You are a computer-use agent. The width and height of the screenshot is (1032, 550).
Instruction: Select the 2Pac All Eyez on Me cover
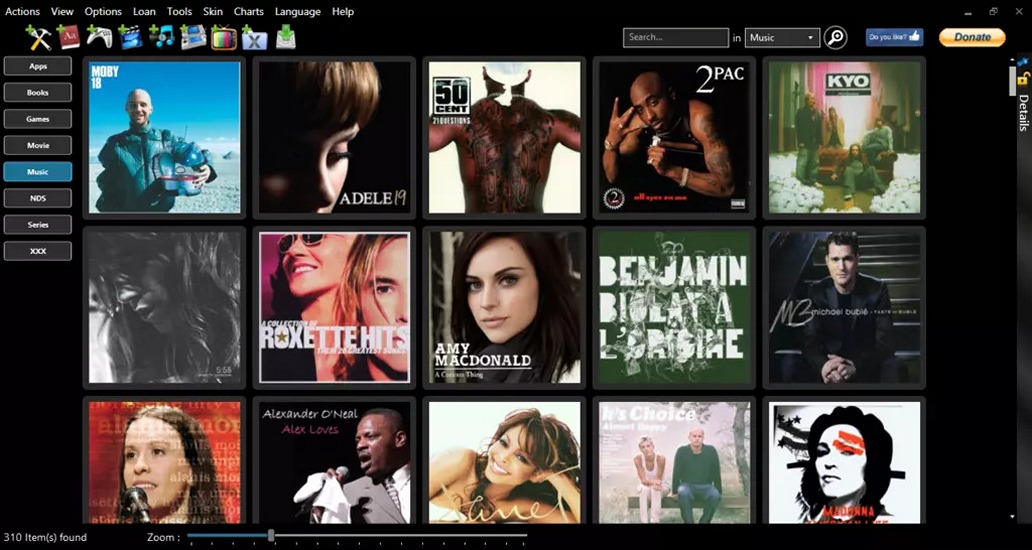[x=675, y=138]
